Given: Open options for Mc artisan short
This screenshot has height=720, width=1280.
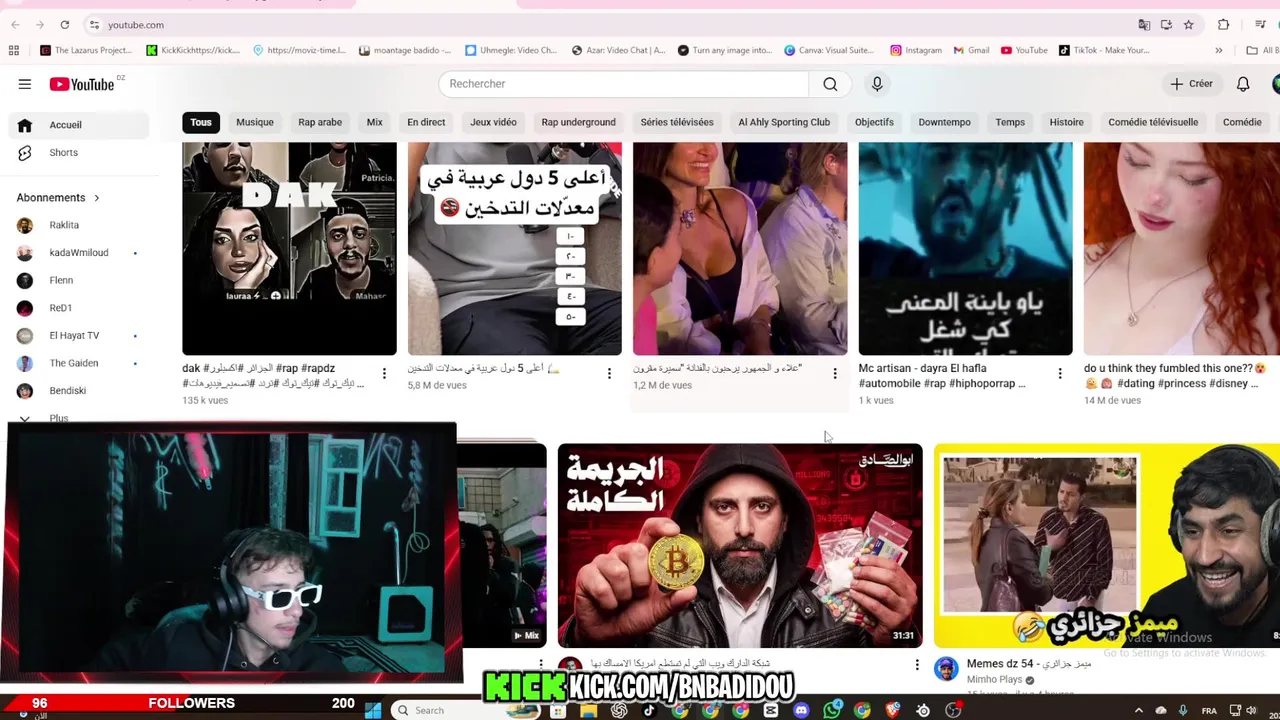Looking at the screenshot, I should [x=1060, y=374].
